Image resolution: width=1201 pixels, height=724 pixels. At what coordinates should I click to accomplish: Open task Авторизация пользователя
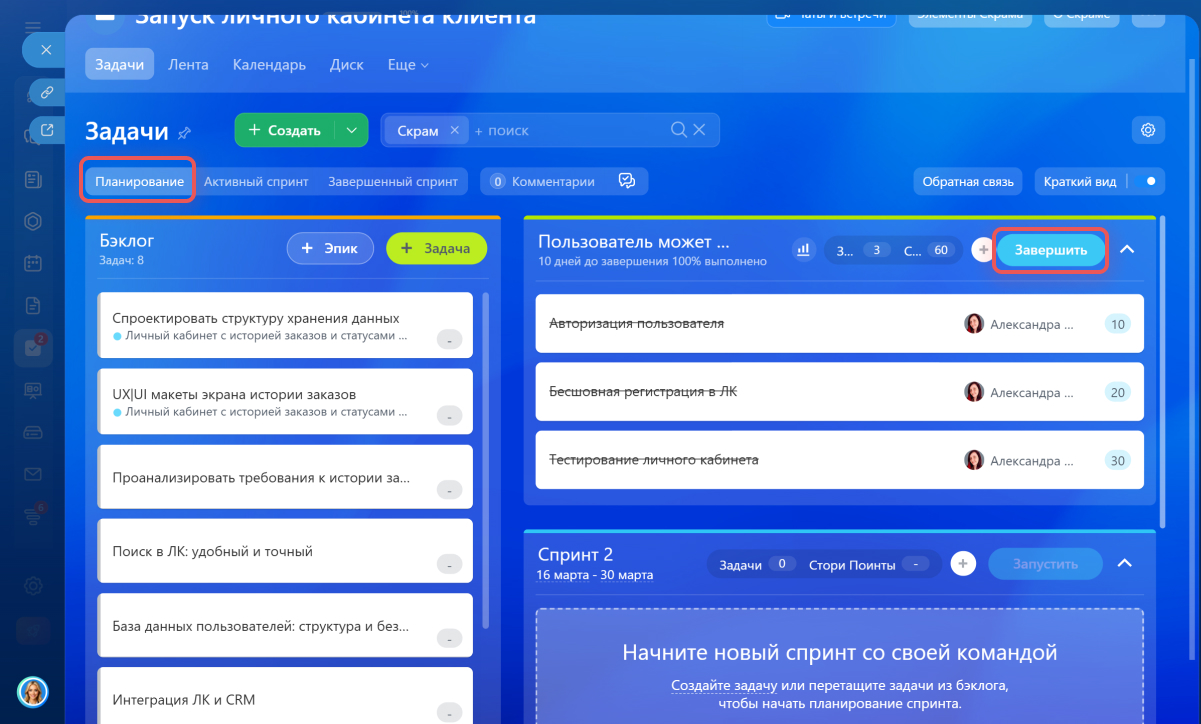point(636,324)
